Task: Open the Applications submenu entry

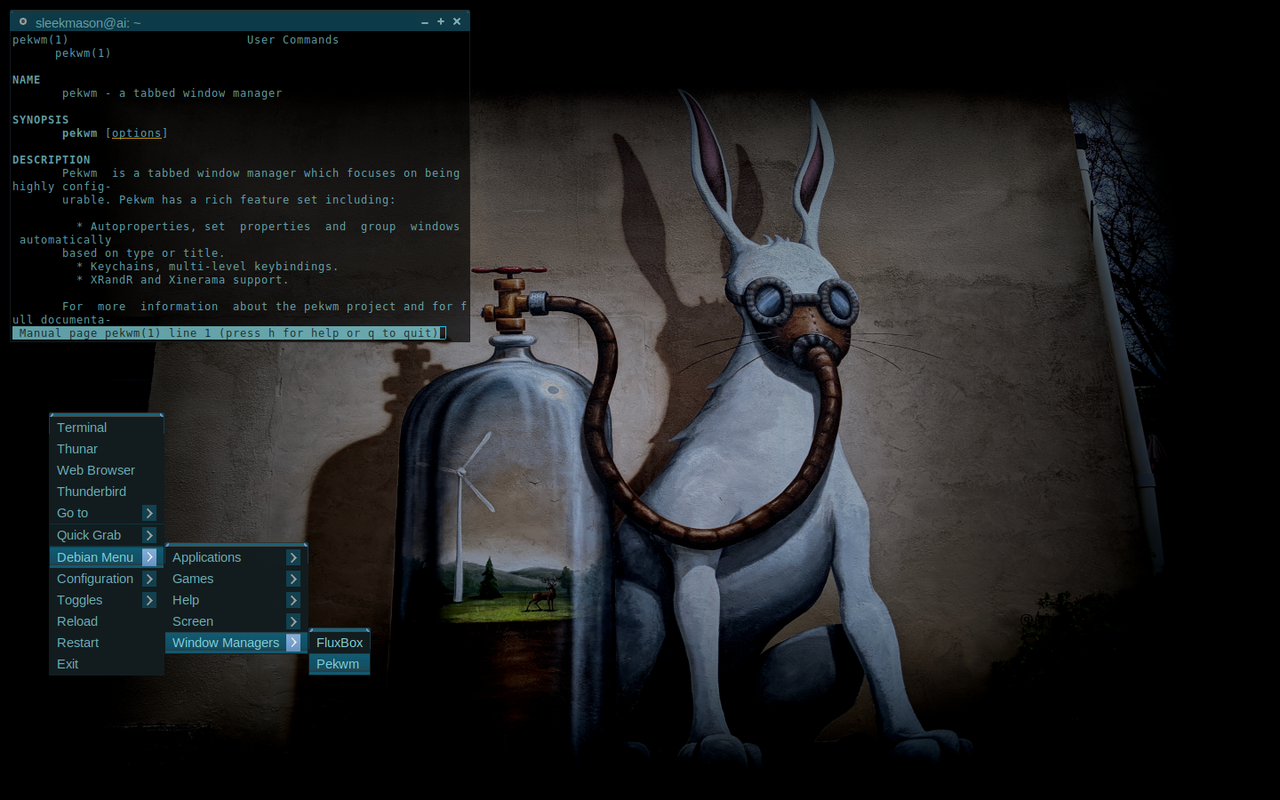Action: [x=236, y=557]
